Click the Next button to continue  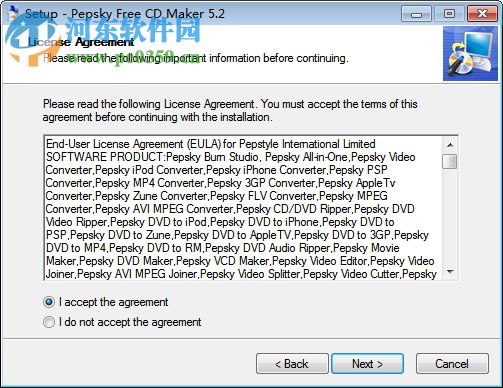(x=367, y=364)
